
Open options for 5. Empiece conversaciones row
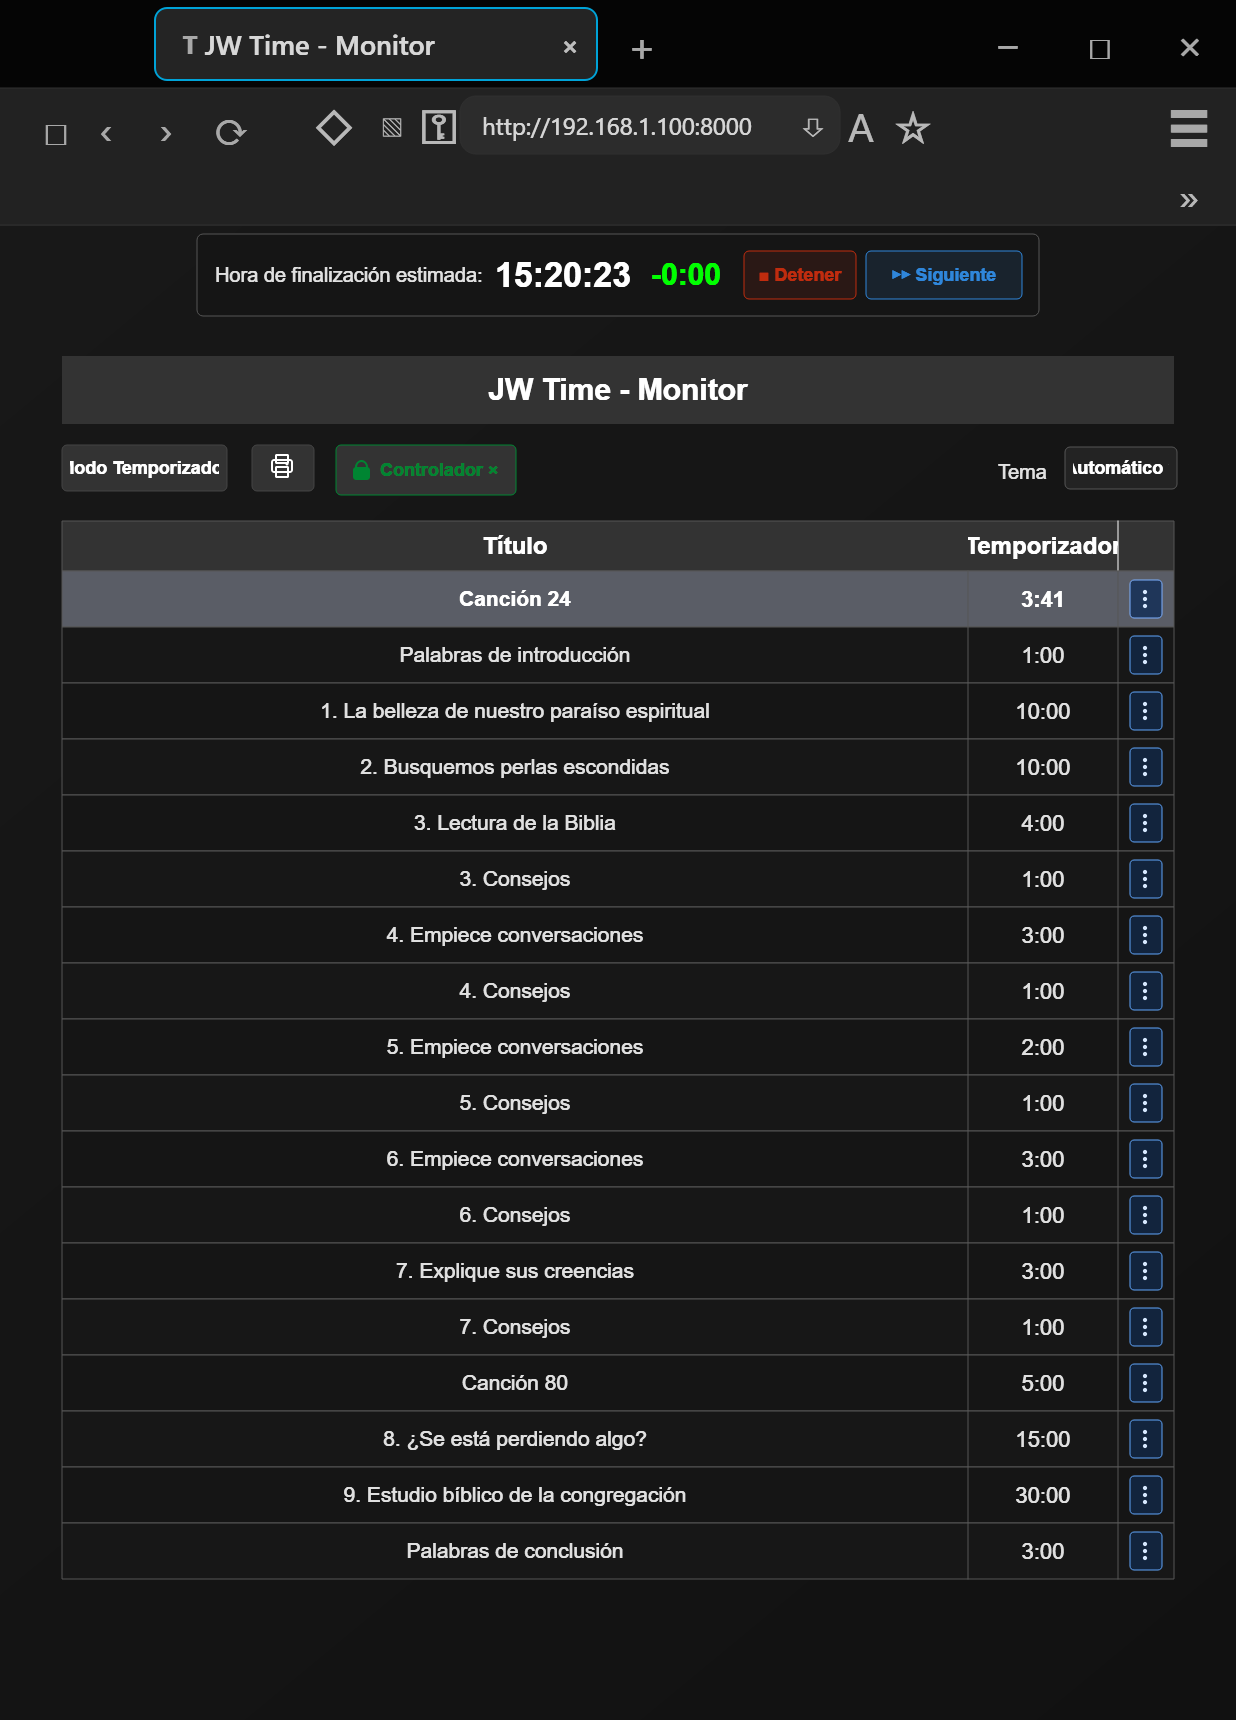pyautogui.click(x=1145, y=1047)
